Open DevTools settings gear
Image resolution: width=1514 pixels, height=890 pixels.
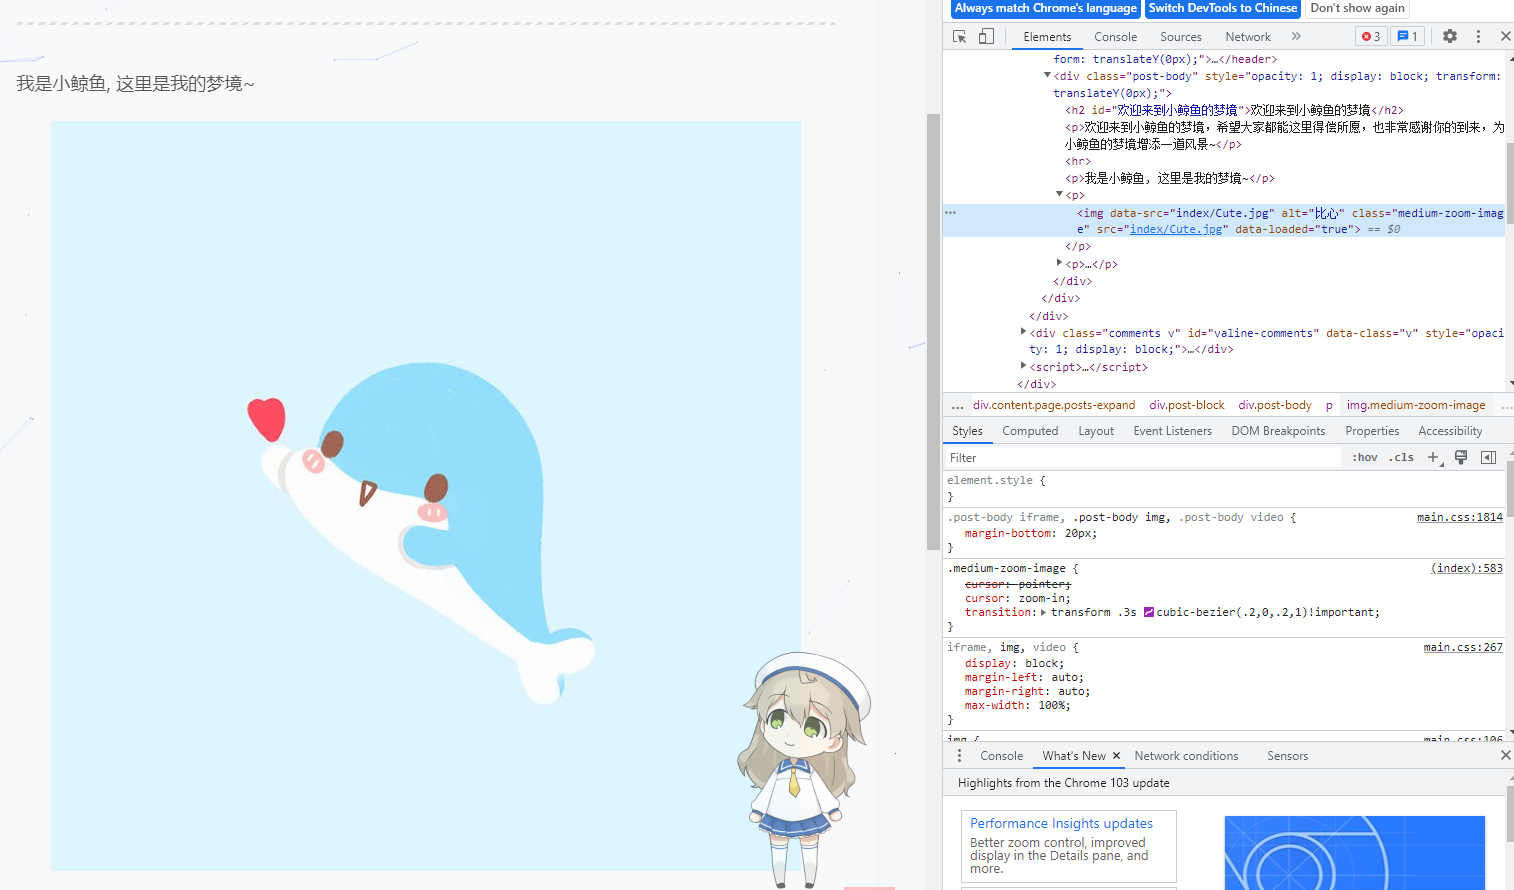1449,36
